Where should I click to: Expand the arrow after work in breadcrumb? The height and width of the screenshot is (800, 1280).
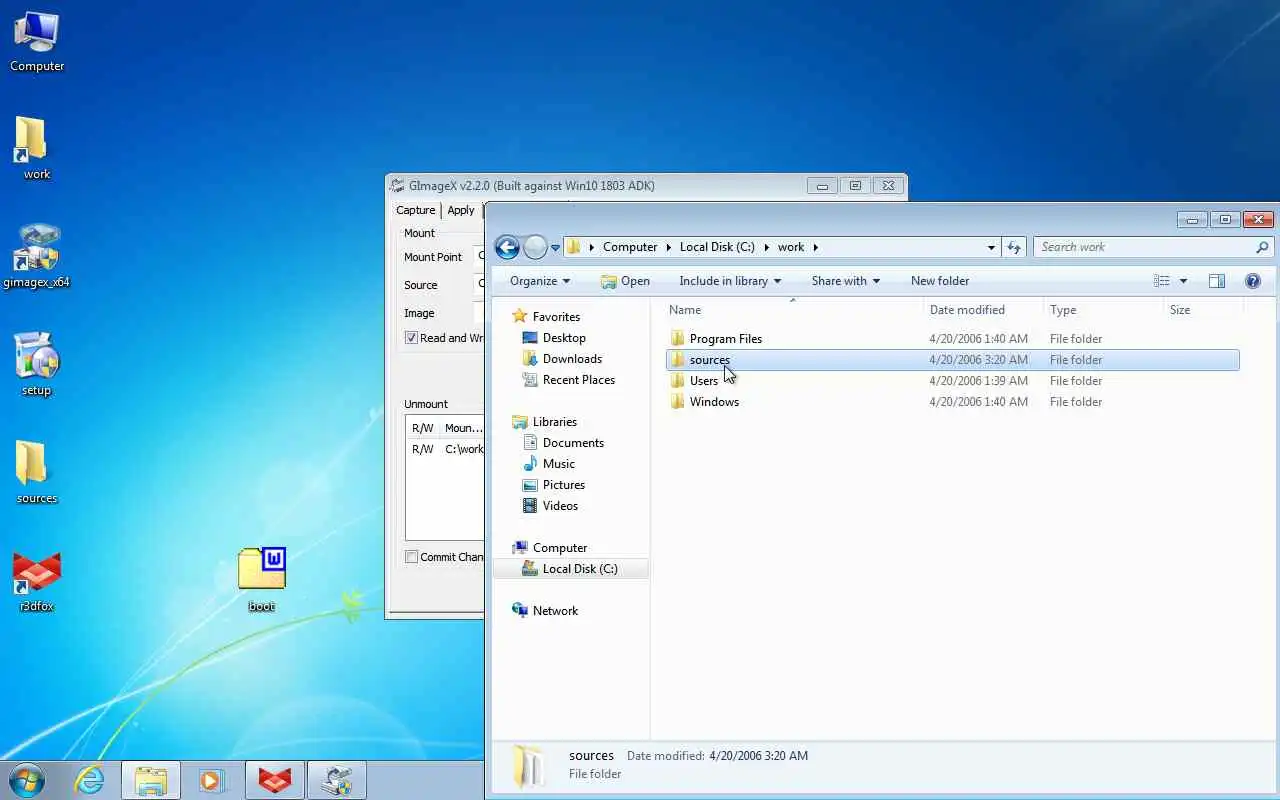pos(815,247)
